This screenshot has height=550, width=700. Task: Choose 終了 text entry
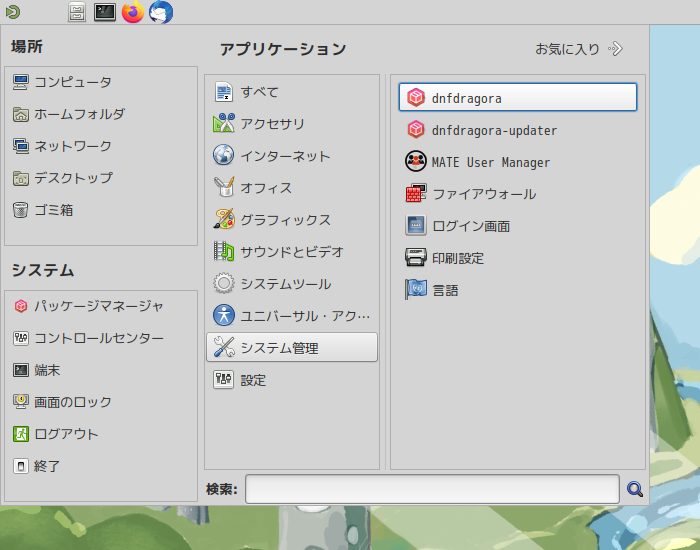(x=47, y=466)
